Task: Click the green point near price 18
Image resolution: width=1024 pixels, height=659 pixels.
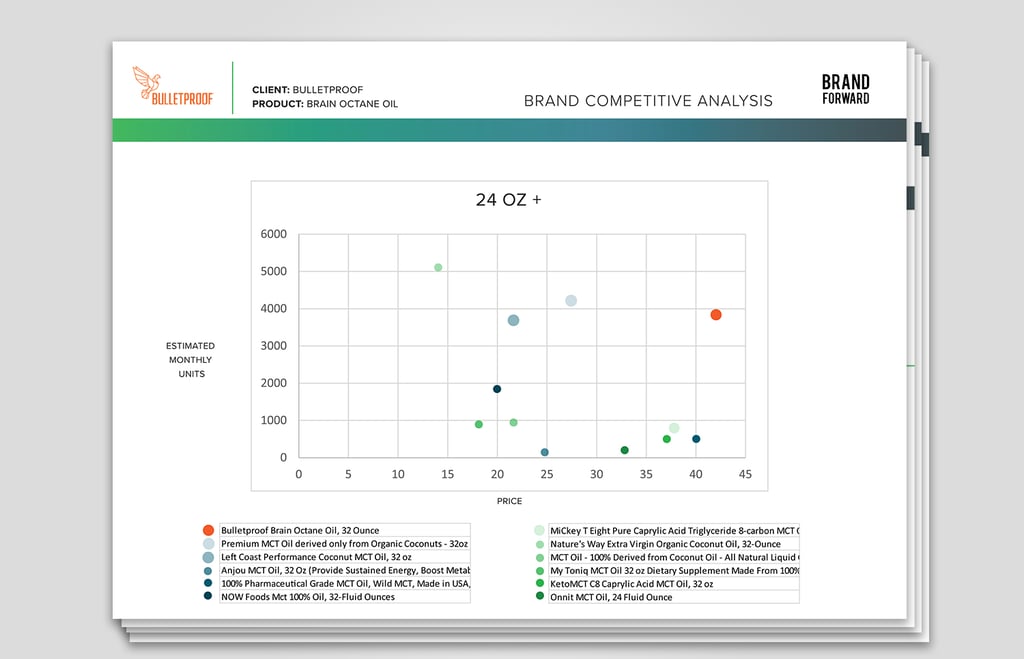Action: pyautogui.click(x=479, y=425)
